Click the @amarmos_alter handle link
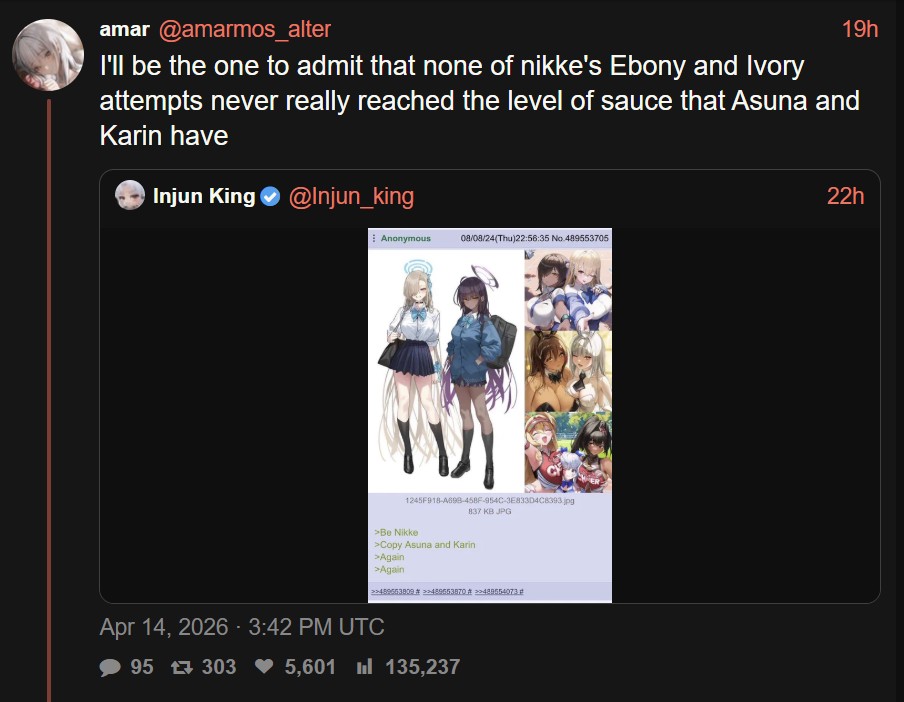Screen dimensions: 904x702 [x=244, y=29]
